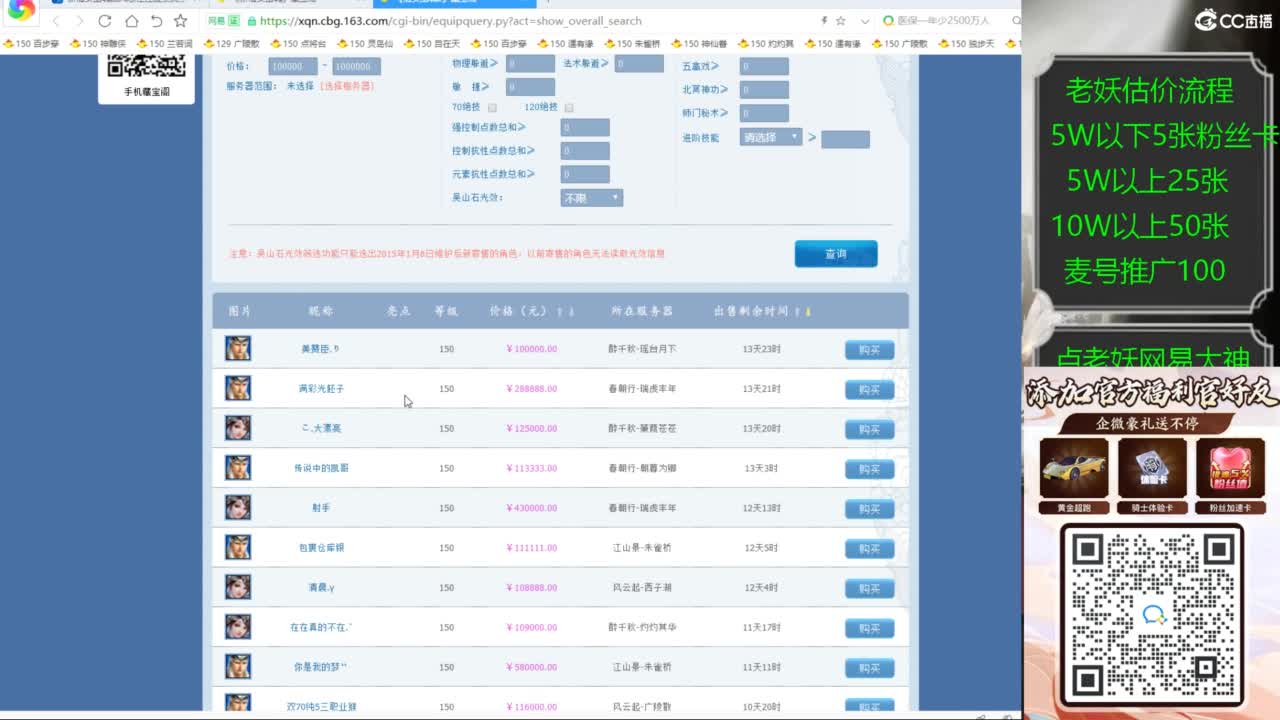Viewport: 1280px width, 720px height.
Task: Enable the 120绝技 checkbox
Action: click(569, 107)
